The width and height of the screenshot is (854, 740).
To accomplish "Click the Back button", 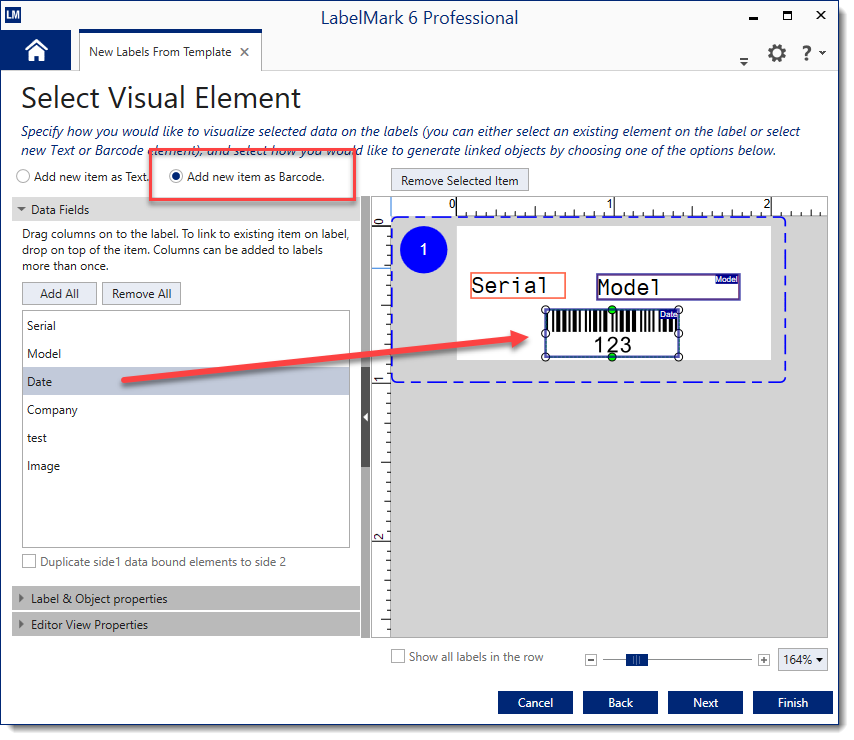I will coord(620,702).
